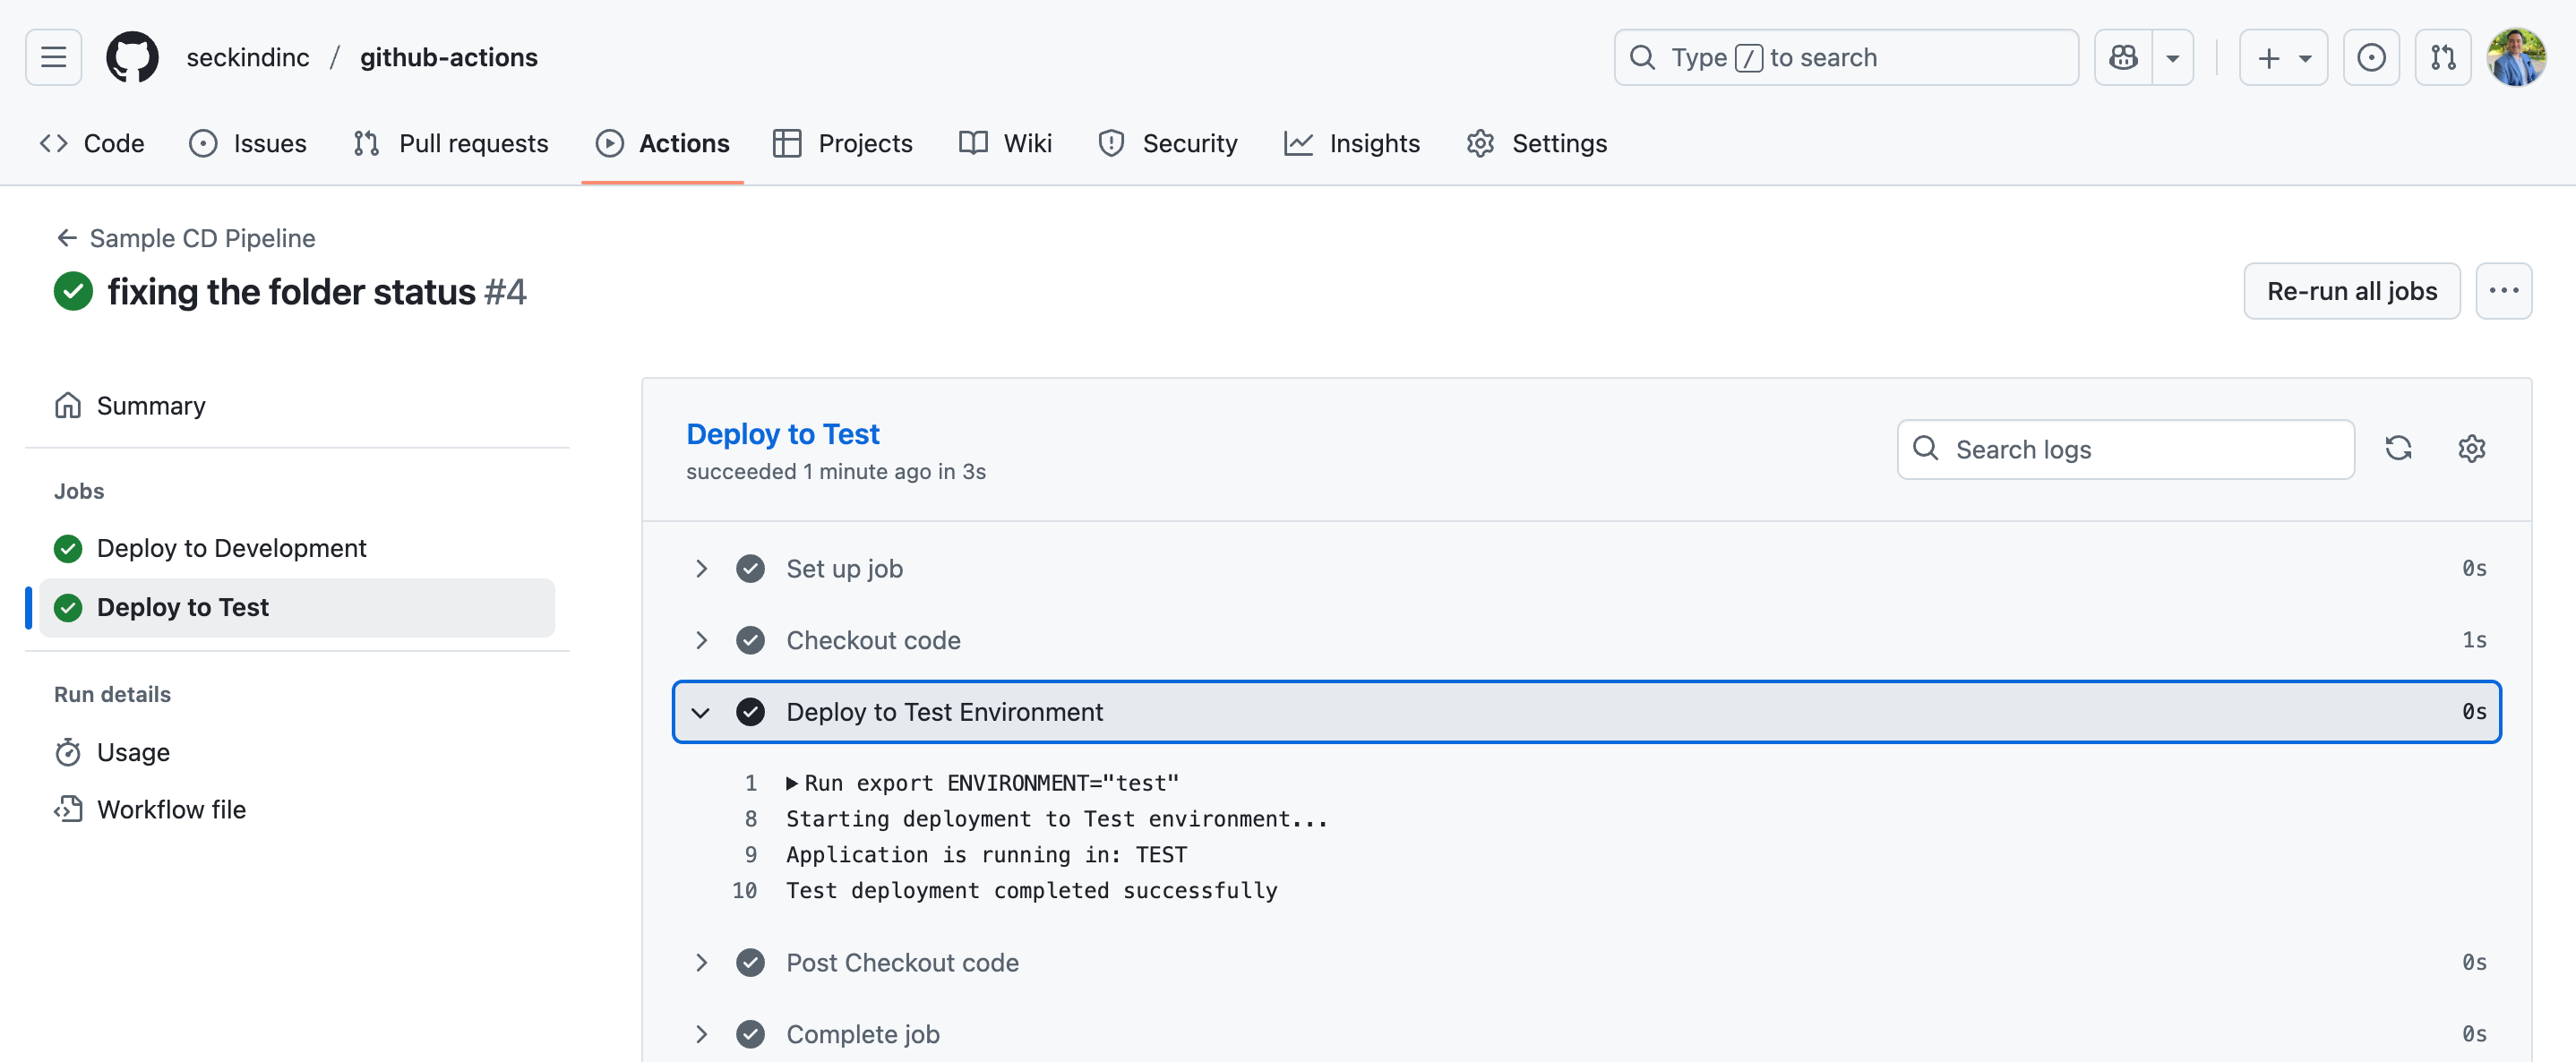Click the GitHub logo icon
Viewport: 2576px width, 1062px height.
point(132,57)
